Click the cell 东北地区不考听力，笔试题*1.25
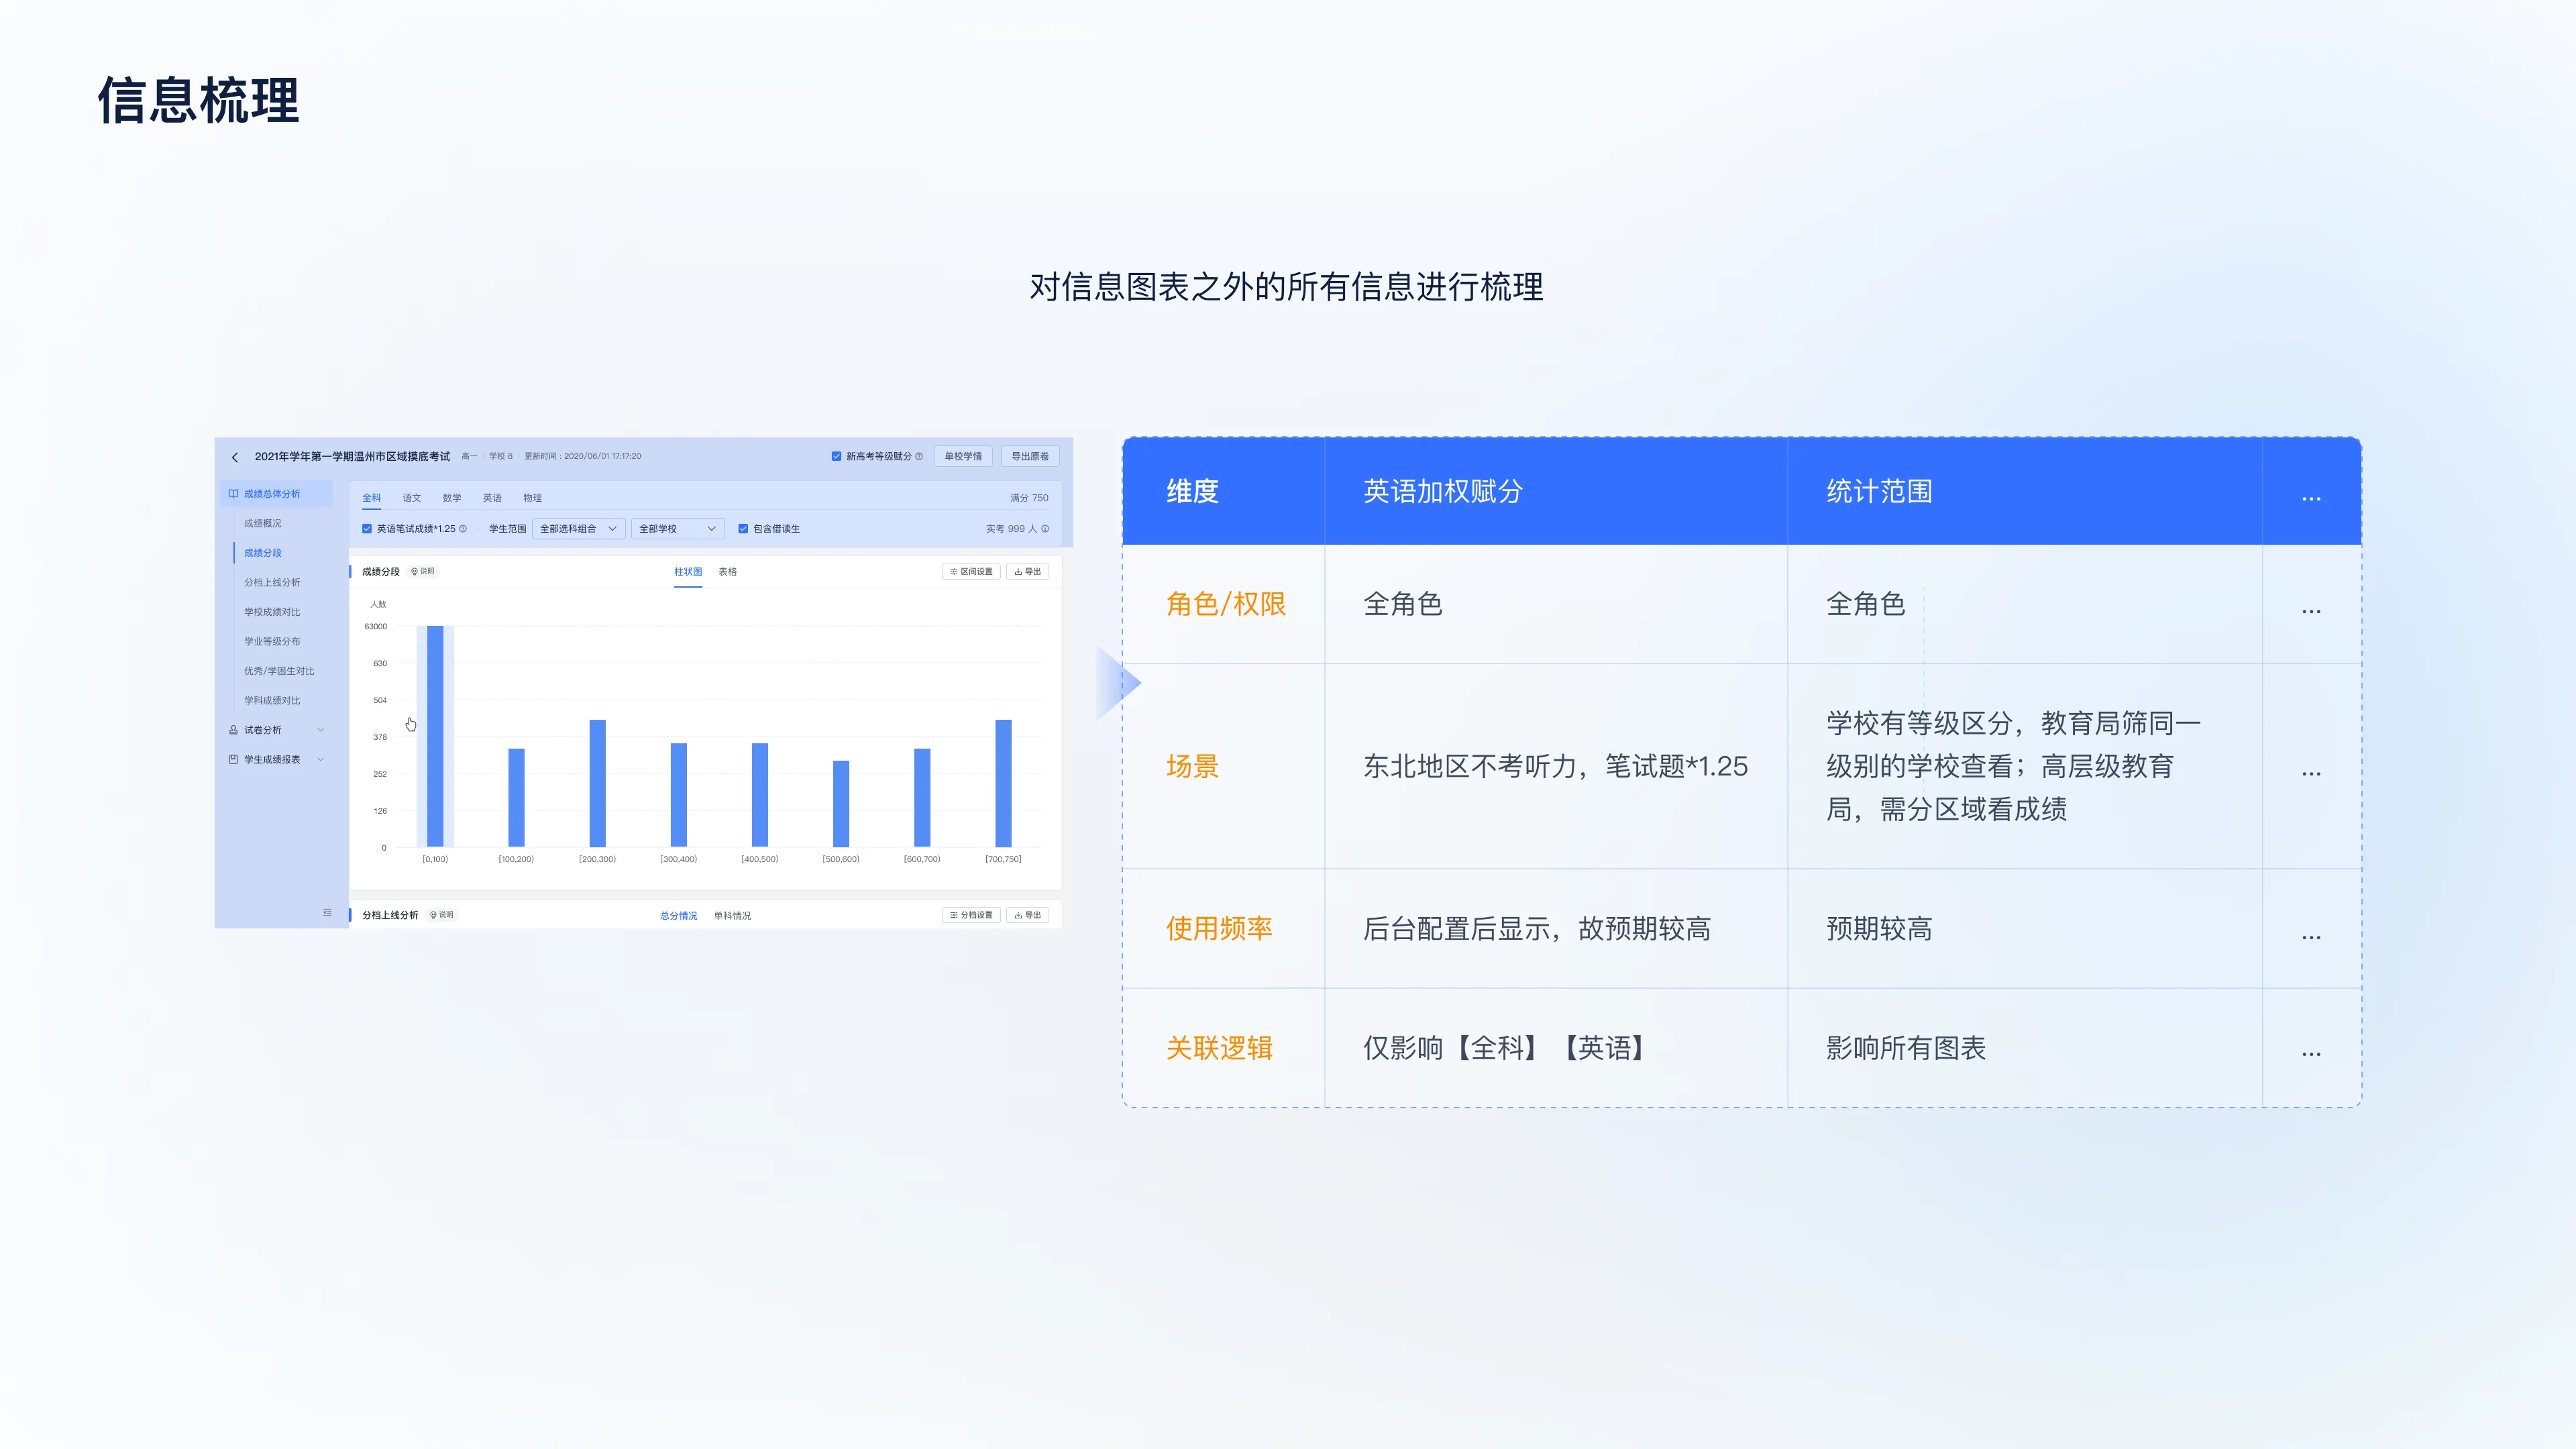2576x1449 pixels. click(x=1555, y=766)
